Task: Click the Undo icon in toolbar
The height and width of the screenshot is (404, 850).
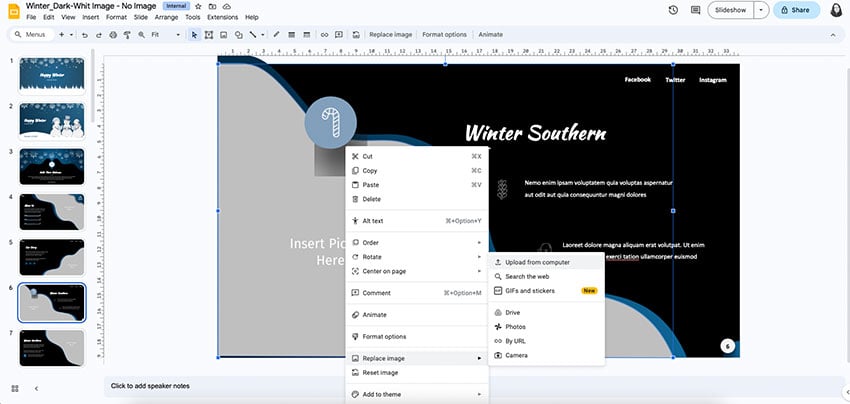Action: point(85,34)
